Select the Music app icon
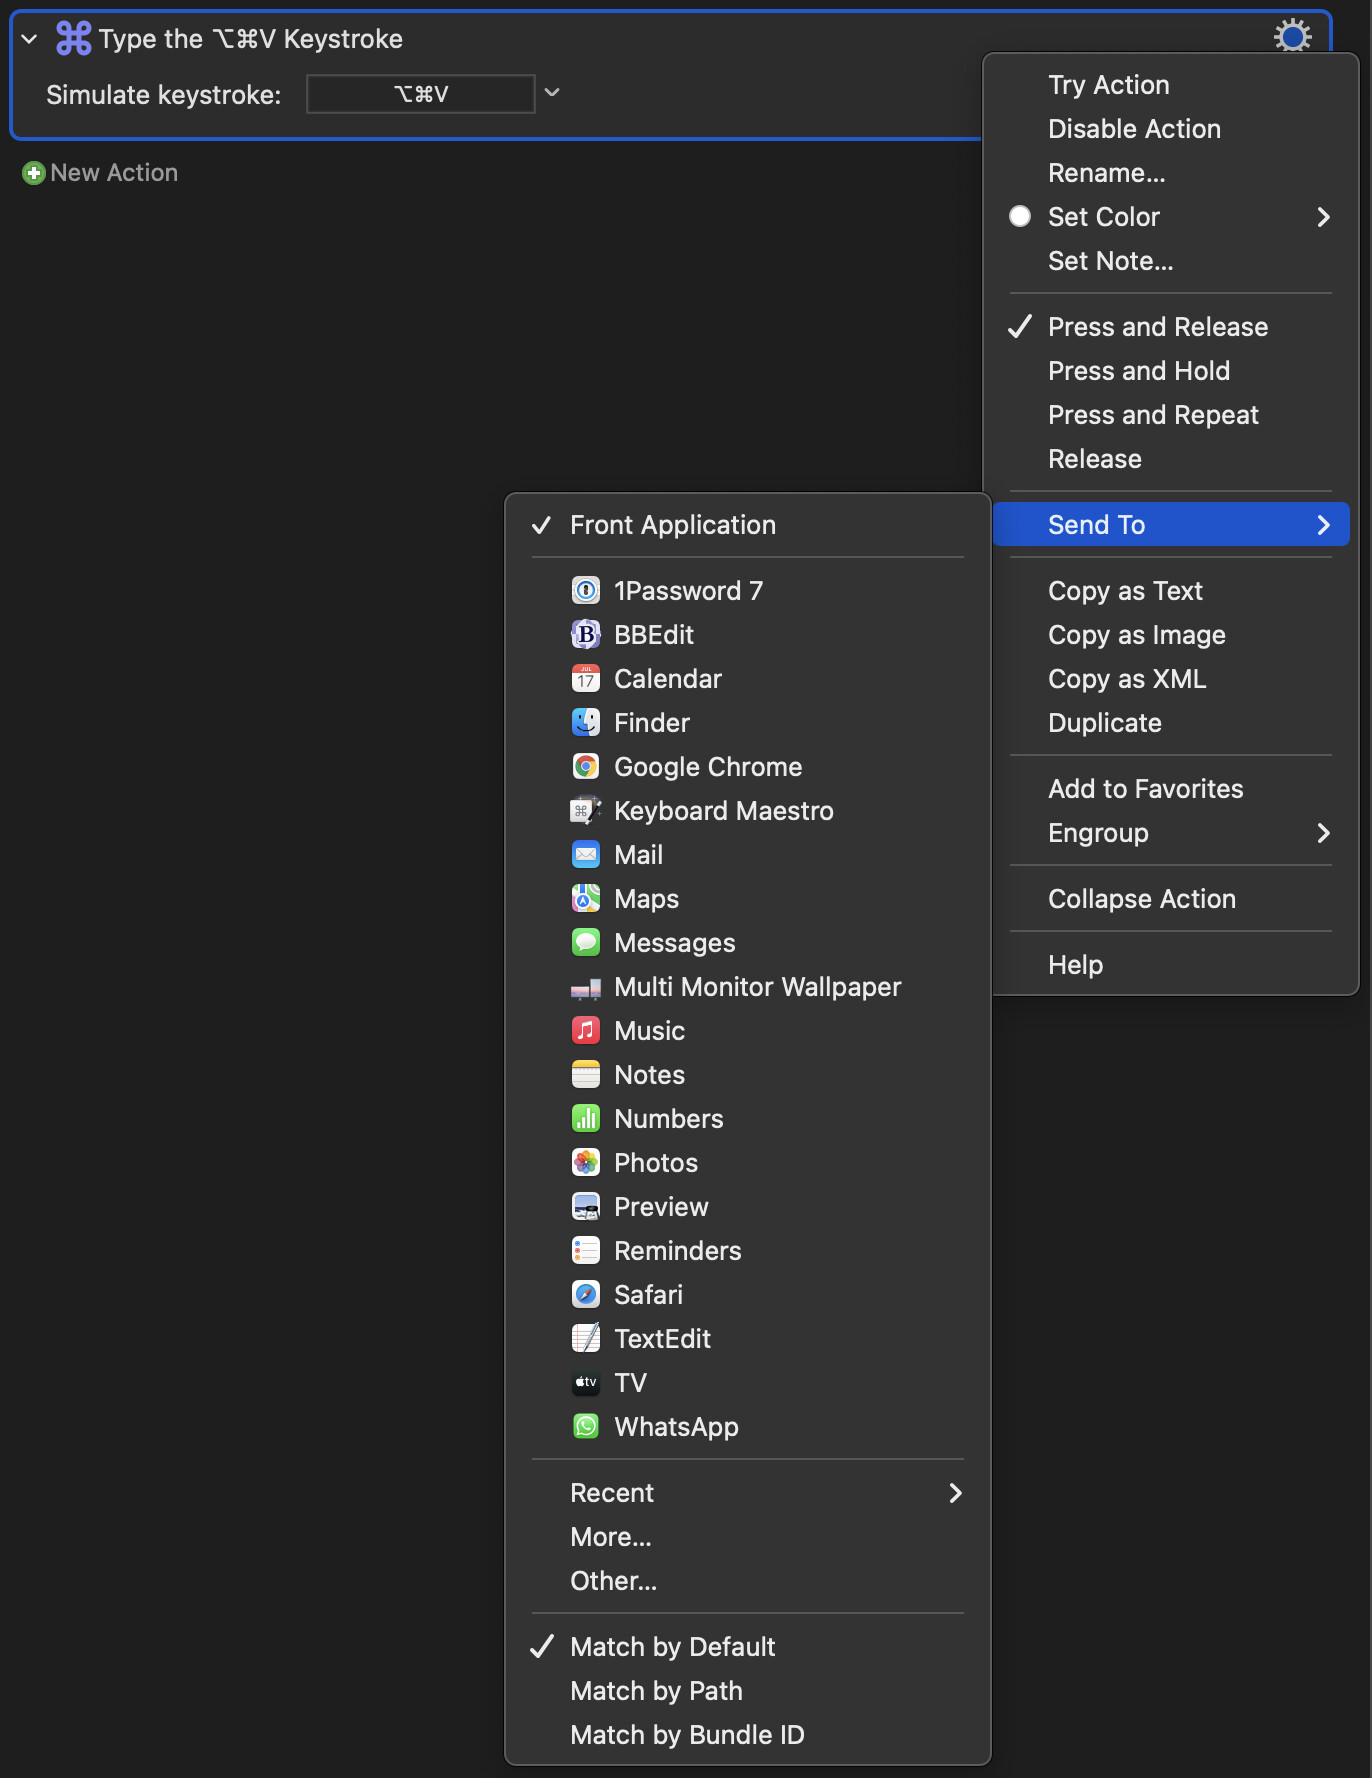The height and width of the screenshot is (1778, 1372). coord(586,1030)
